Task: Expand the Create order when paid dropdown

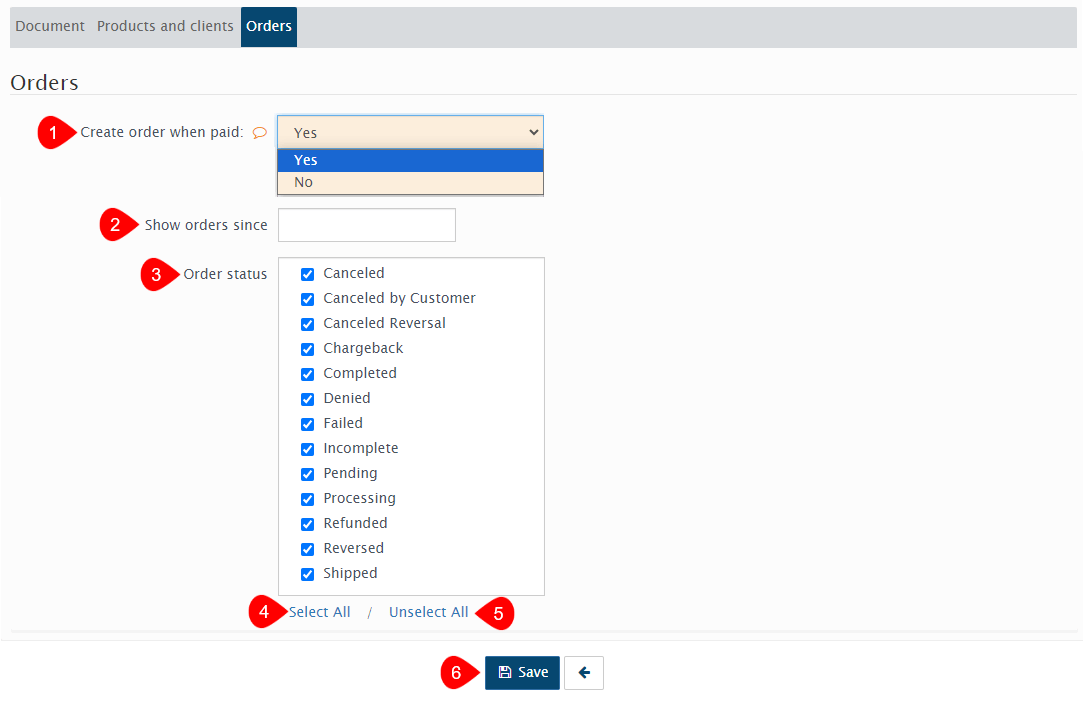Action: 410,132
